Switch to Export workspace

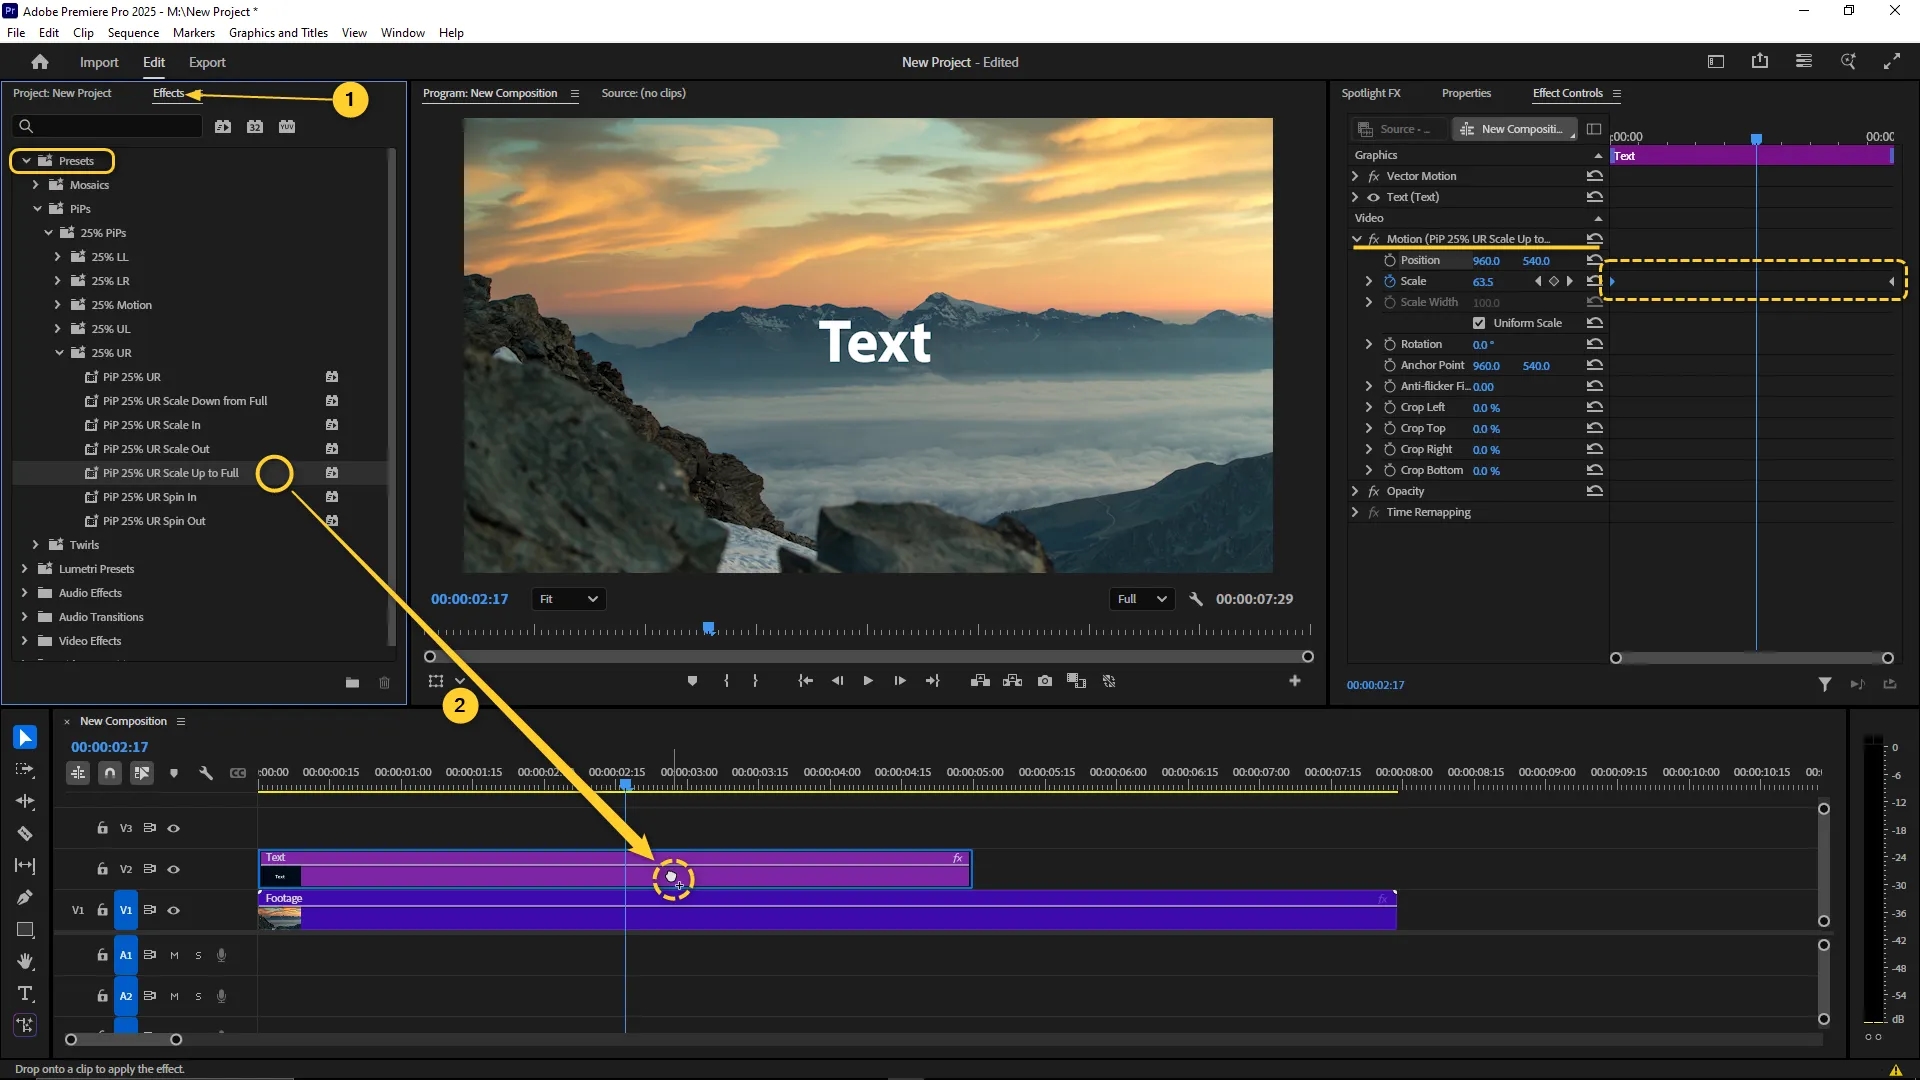pos(207,62)
